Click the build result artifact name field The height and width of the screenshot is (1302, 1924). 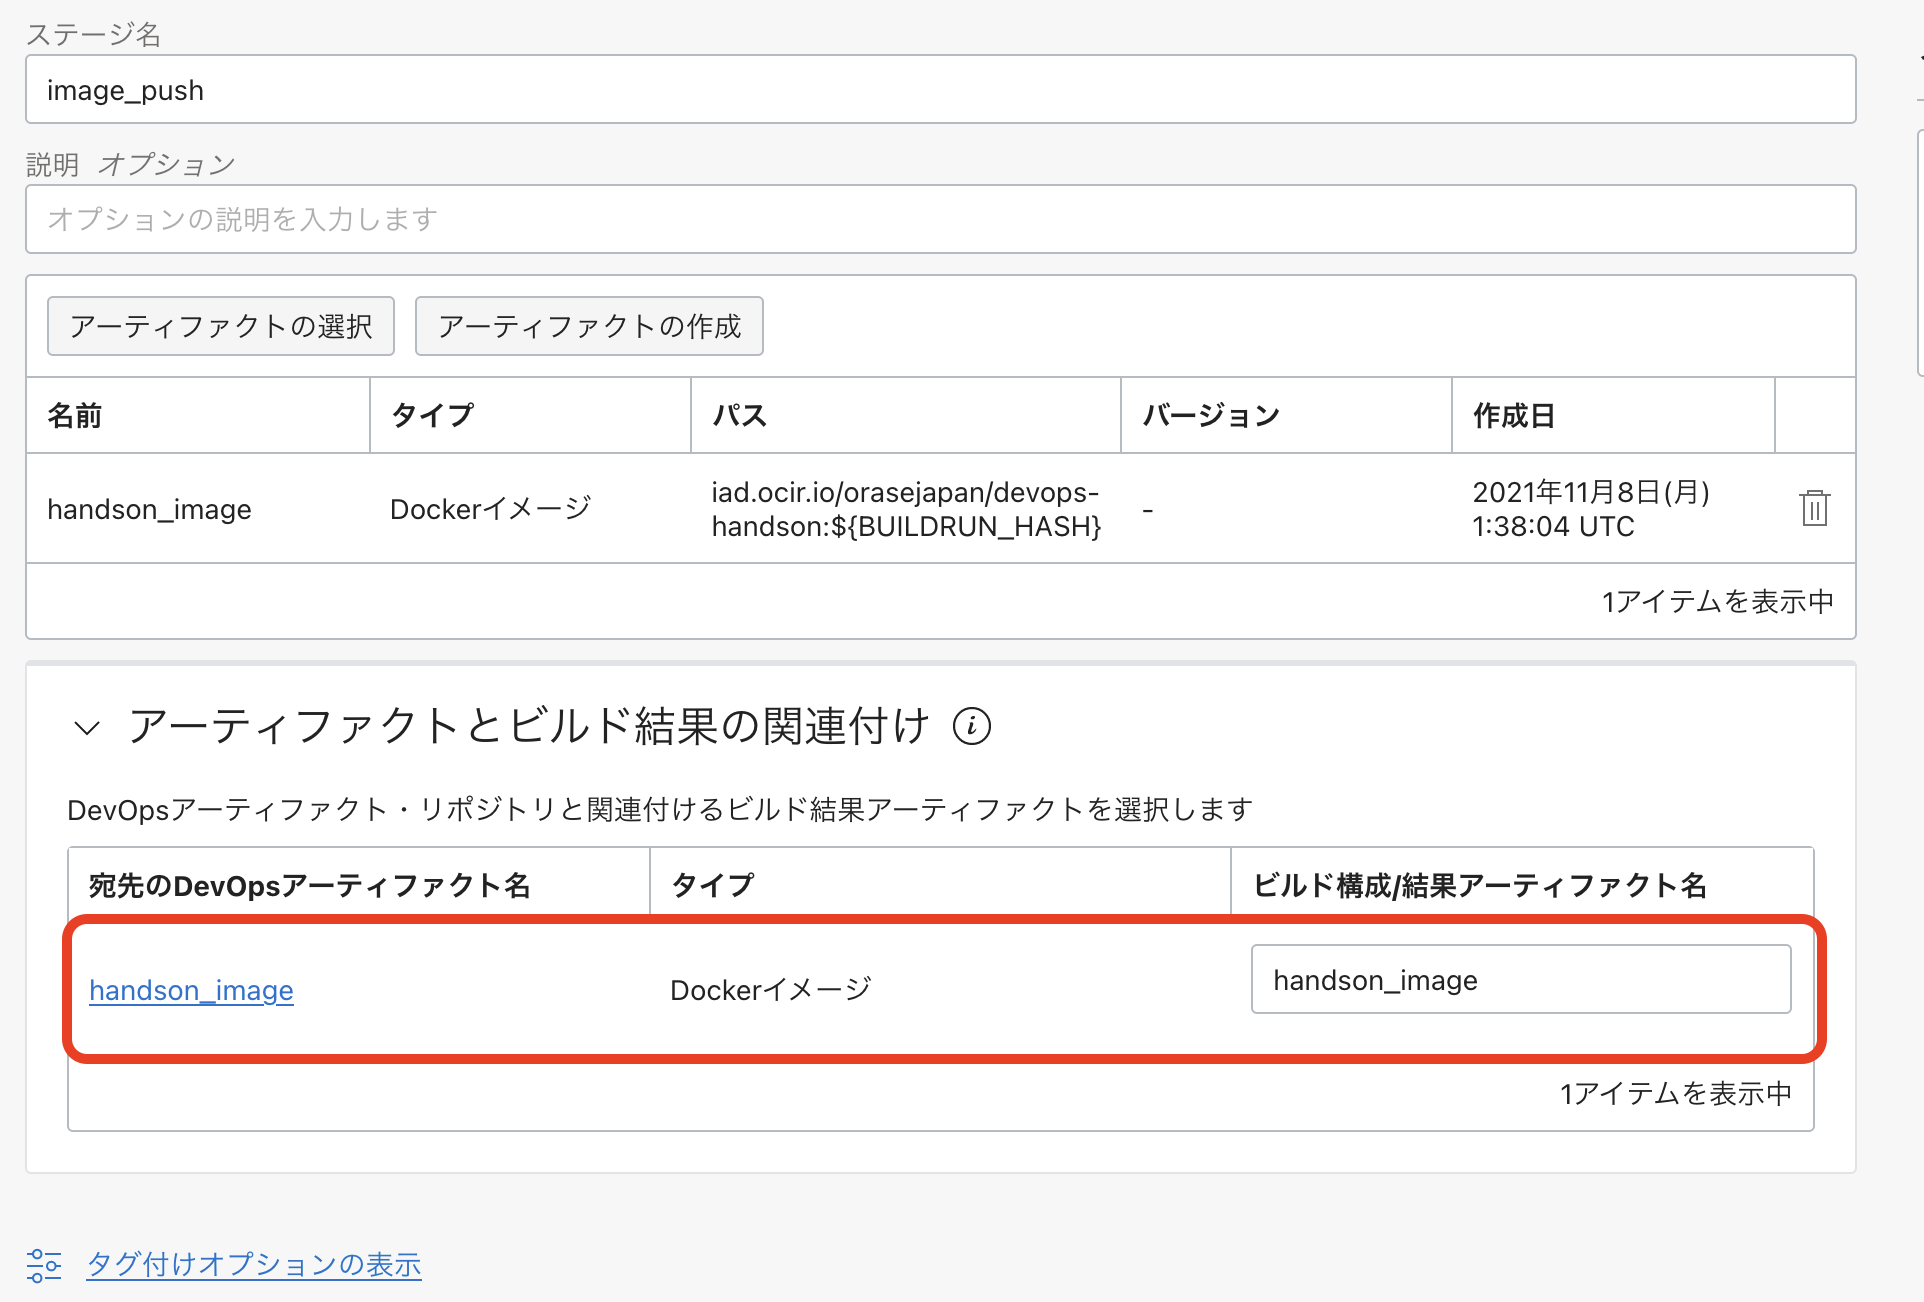1520,980
